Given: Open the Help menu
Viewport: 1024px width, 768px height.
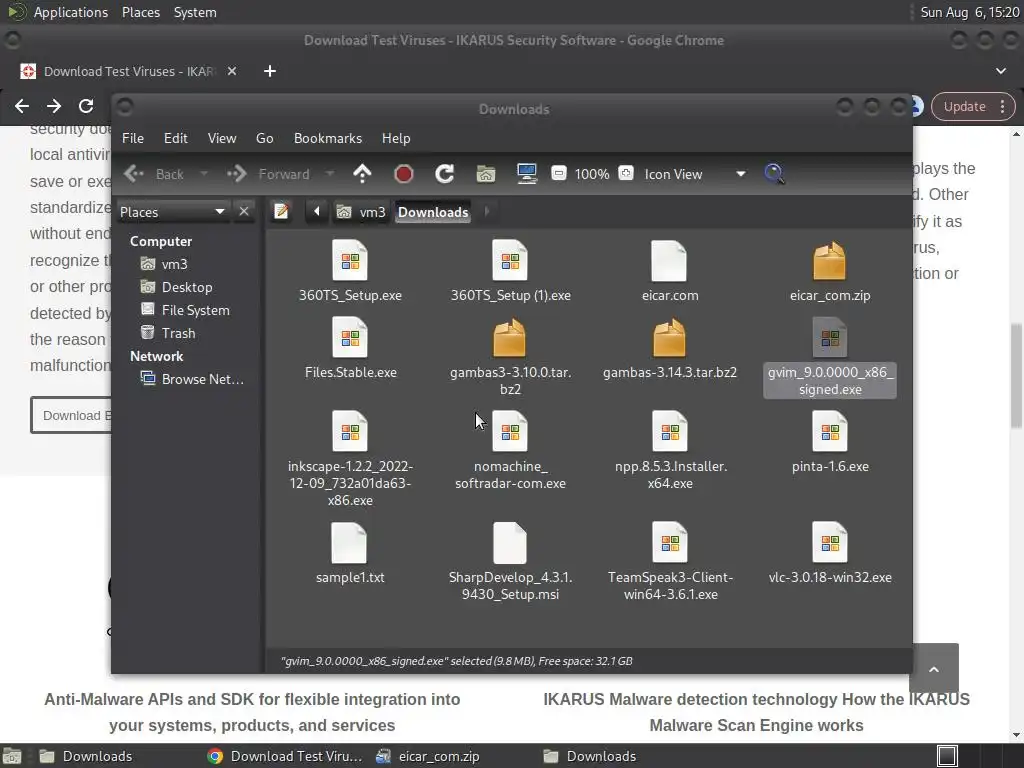Looking at the screenshot, I should (x=396, y=138).
